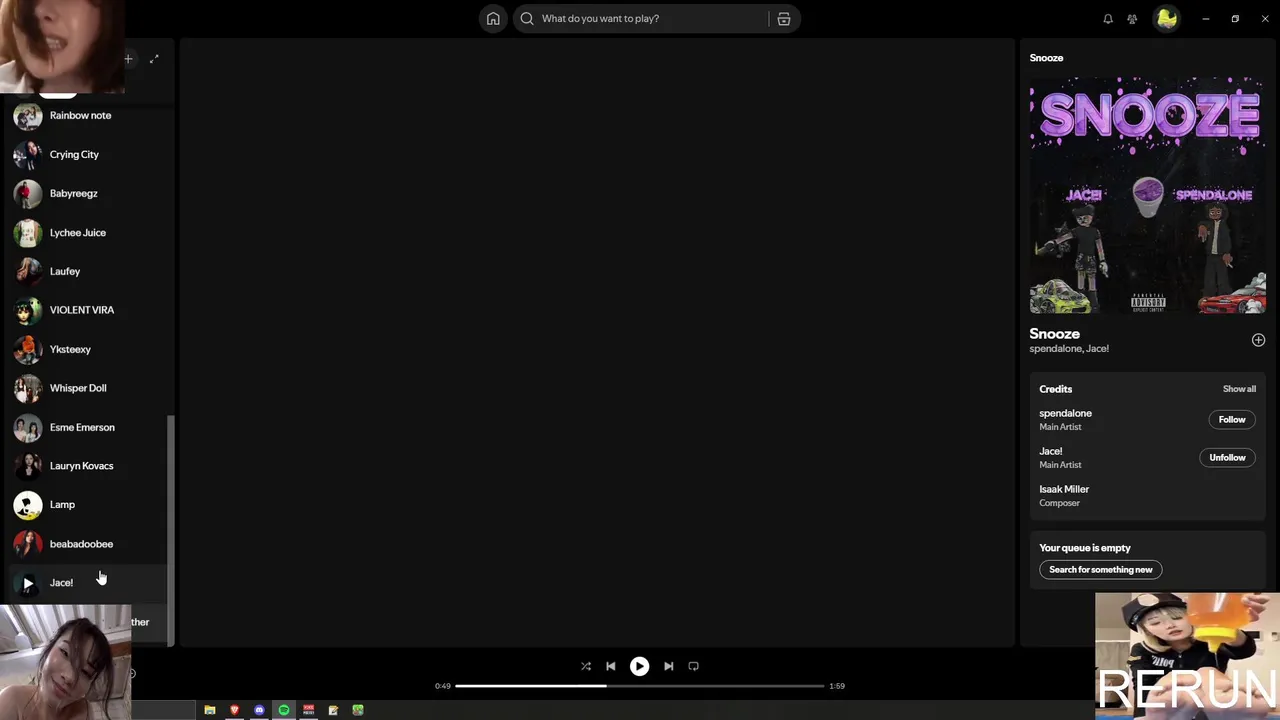Unfollow Jace!
This screenshot has width=1280, height=720.
(1227, 458)
